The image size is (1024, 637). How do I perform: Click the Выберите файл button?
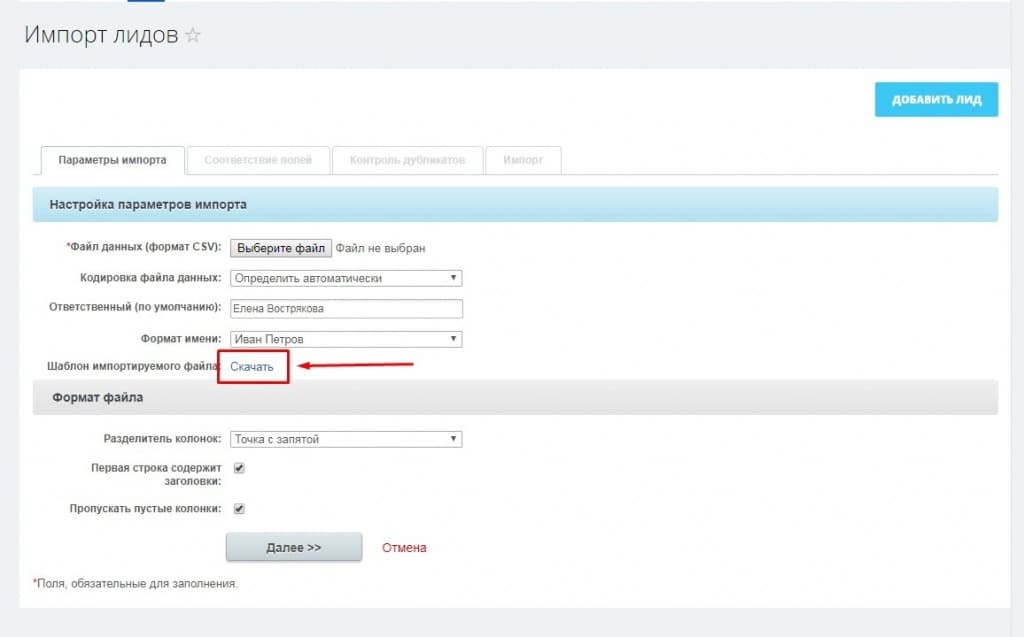(x=280, y=248)
